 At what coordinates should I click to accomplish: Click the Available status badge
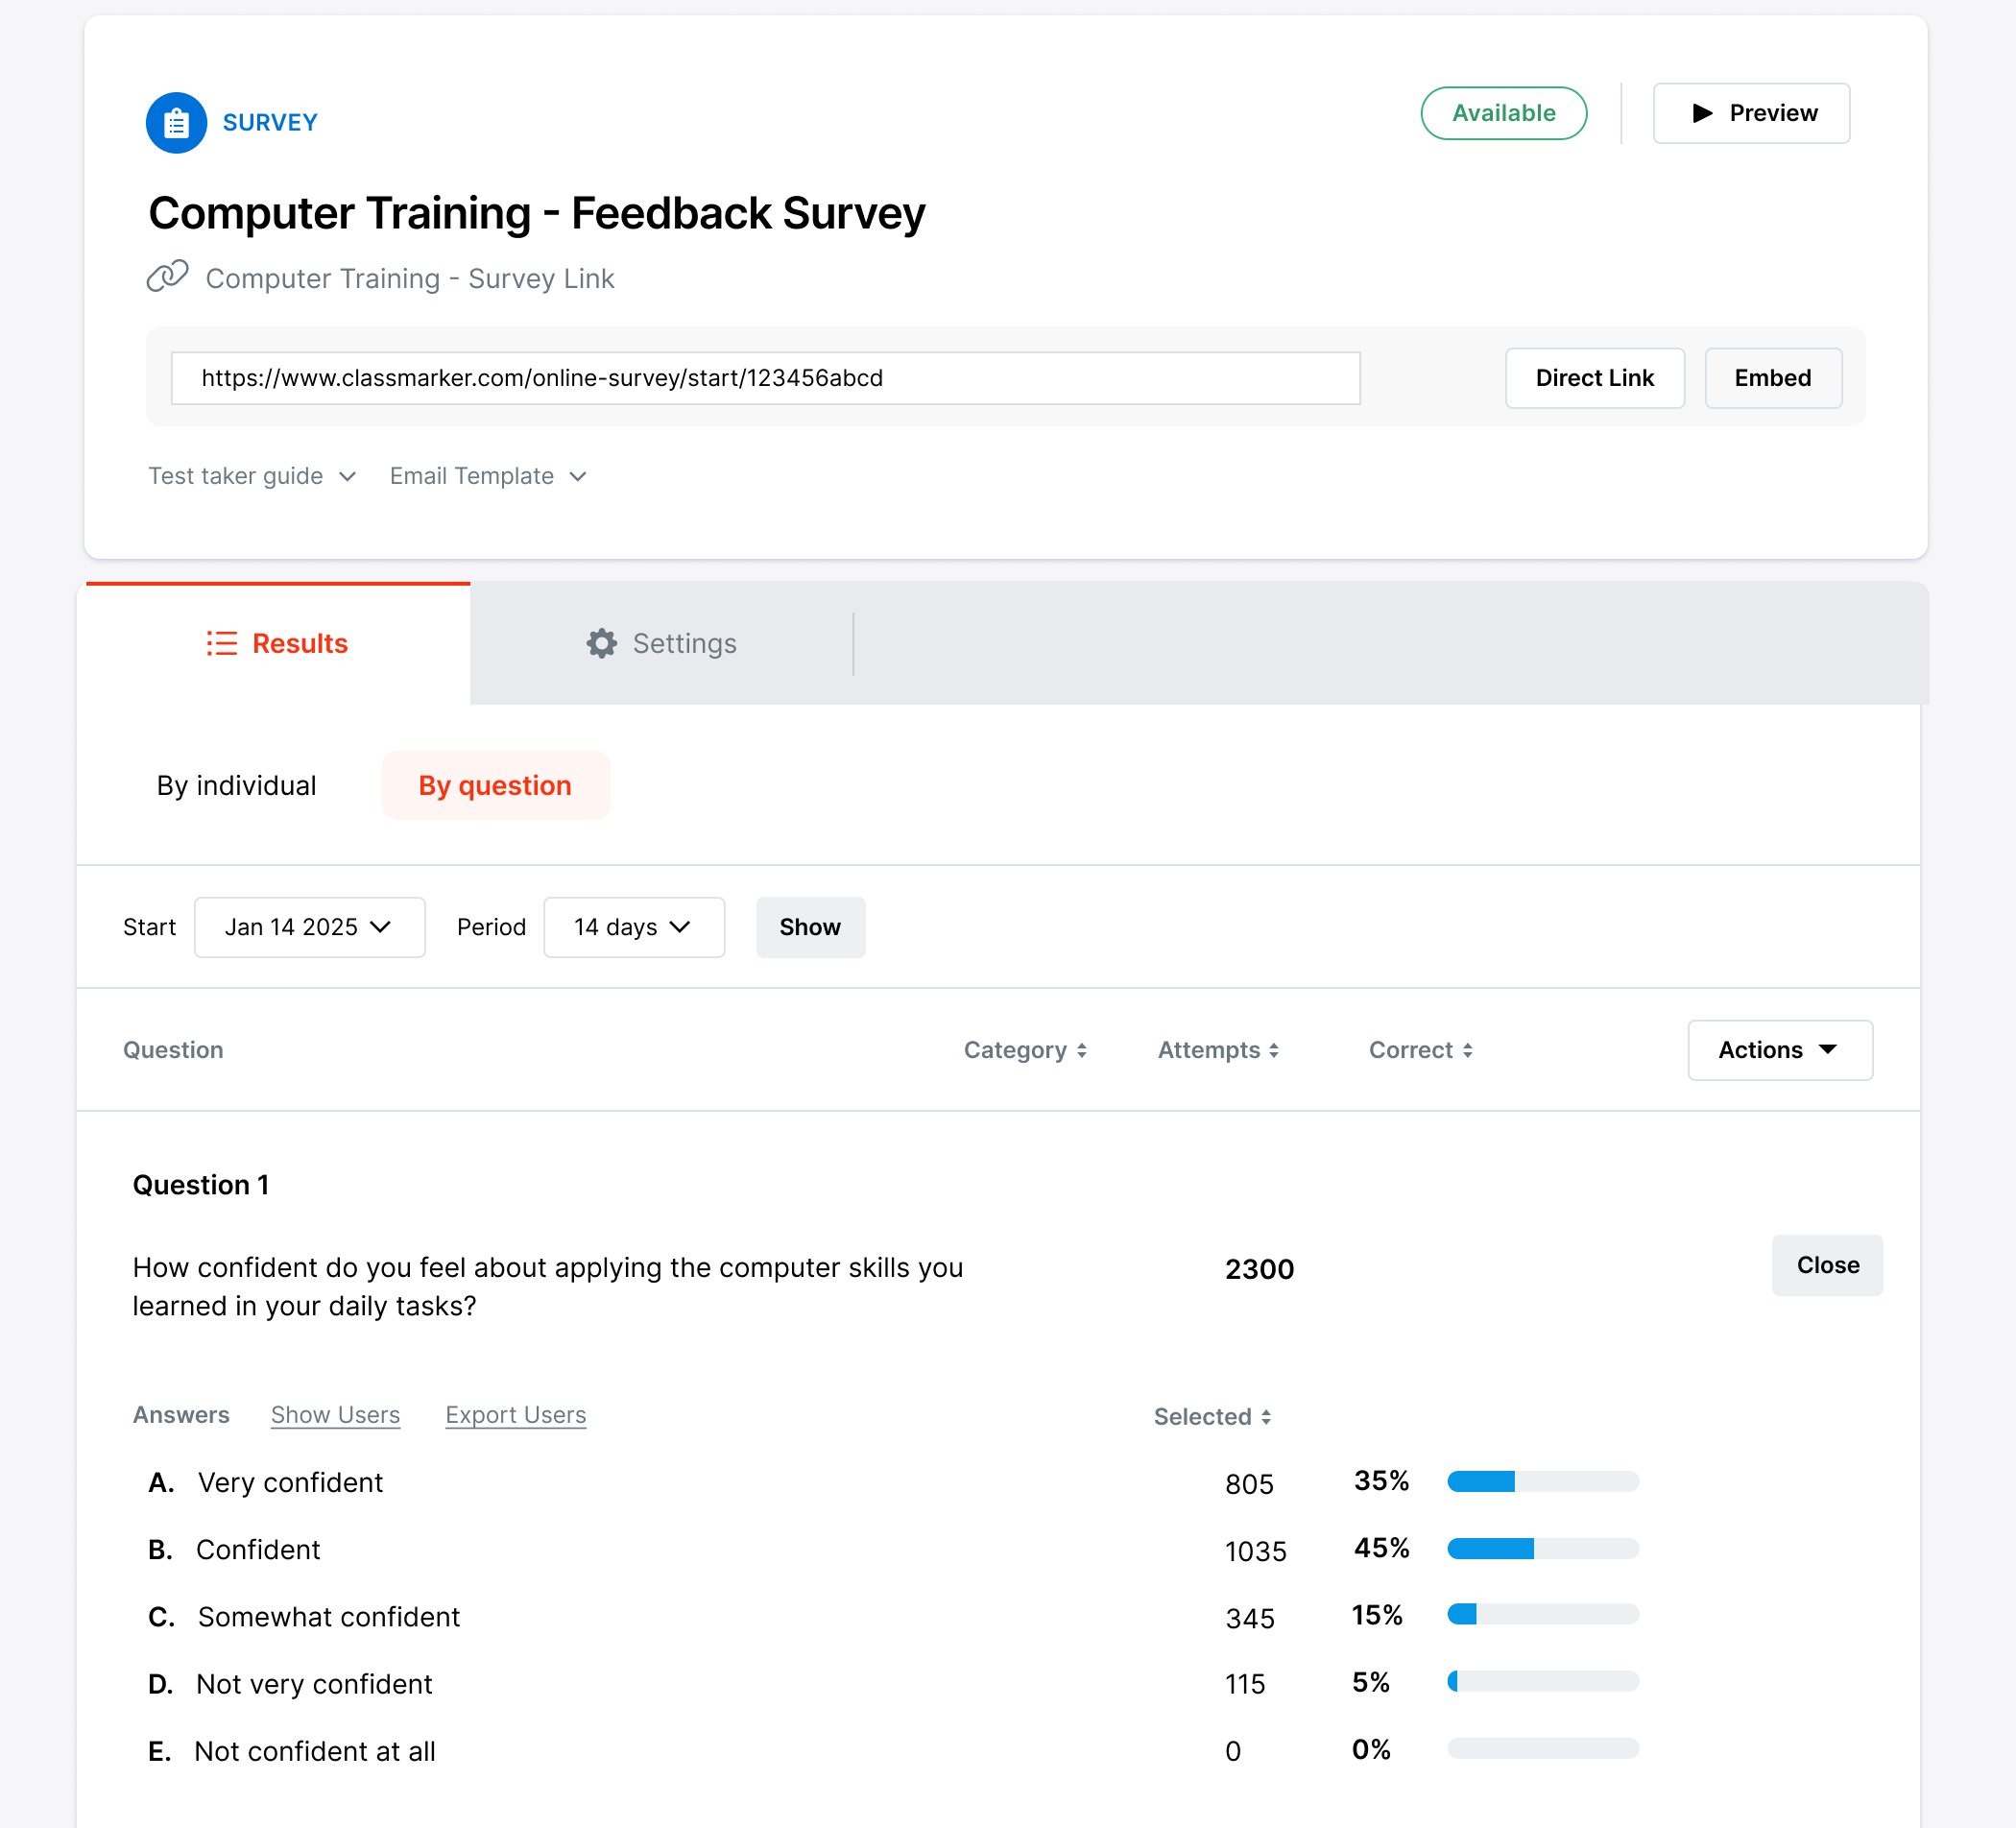coord(1501,112)
